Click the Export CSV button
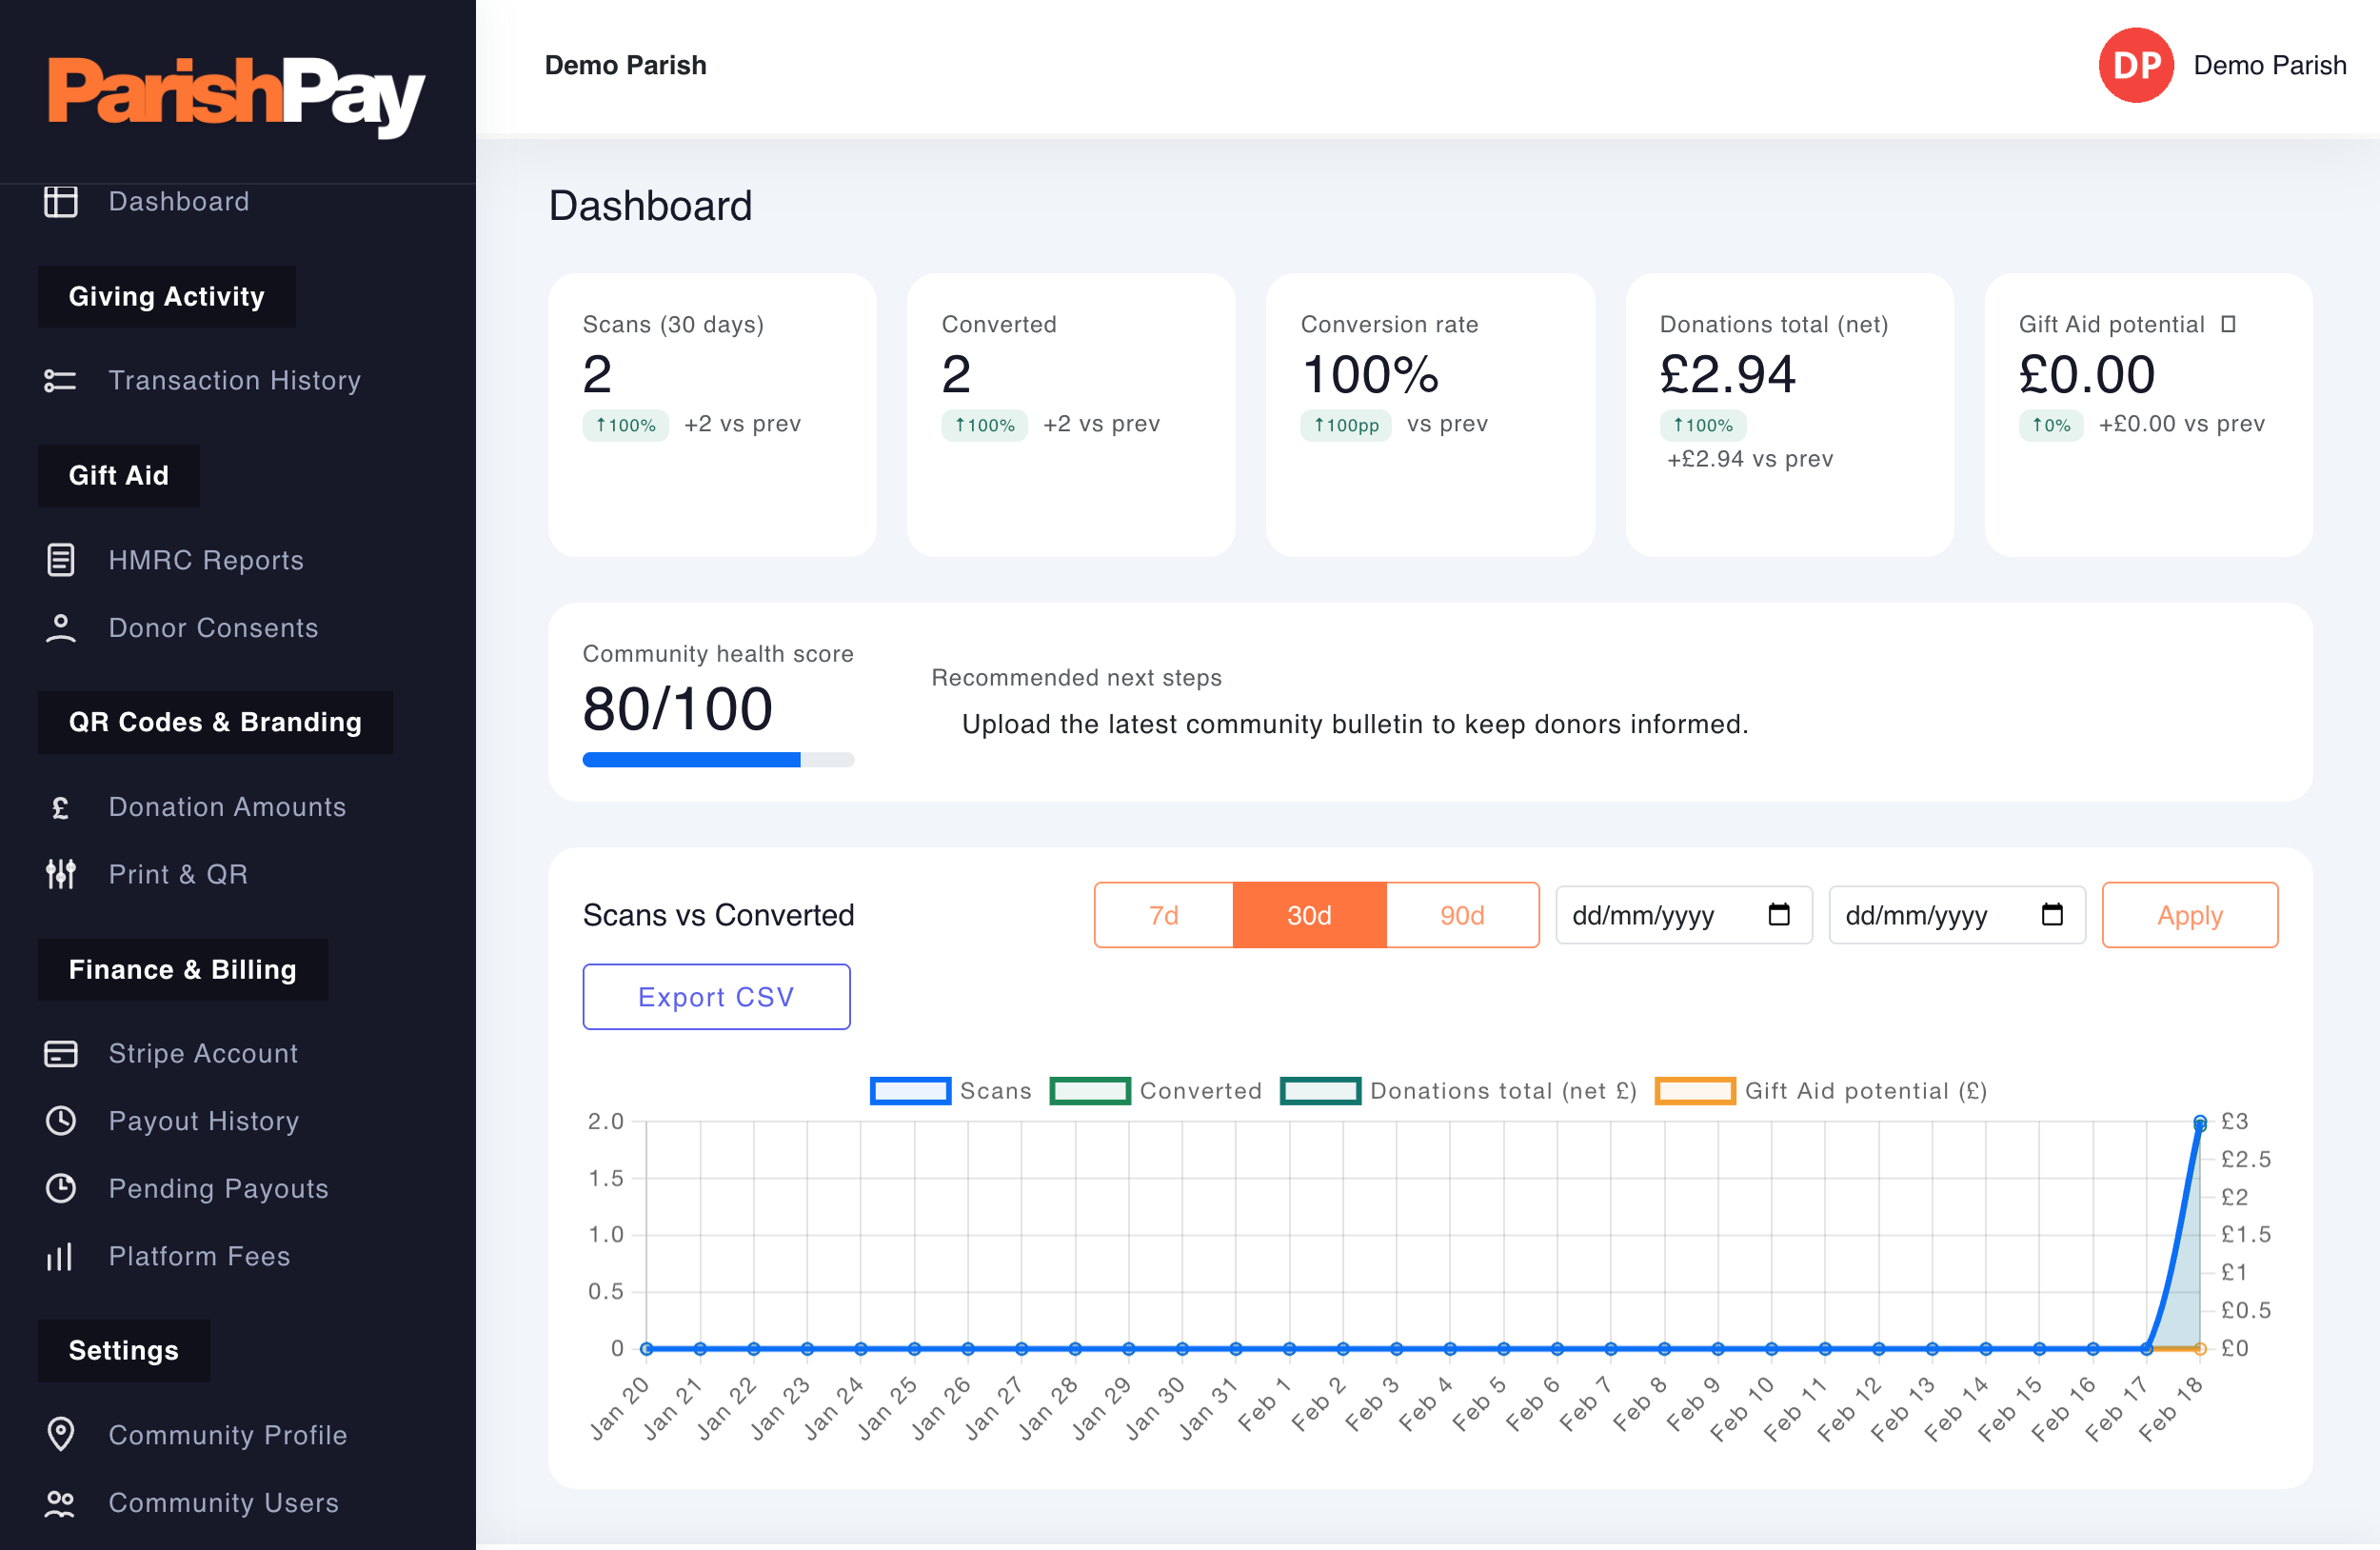2380x1550 pixels. pos(716,996)
